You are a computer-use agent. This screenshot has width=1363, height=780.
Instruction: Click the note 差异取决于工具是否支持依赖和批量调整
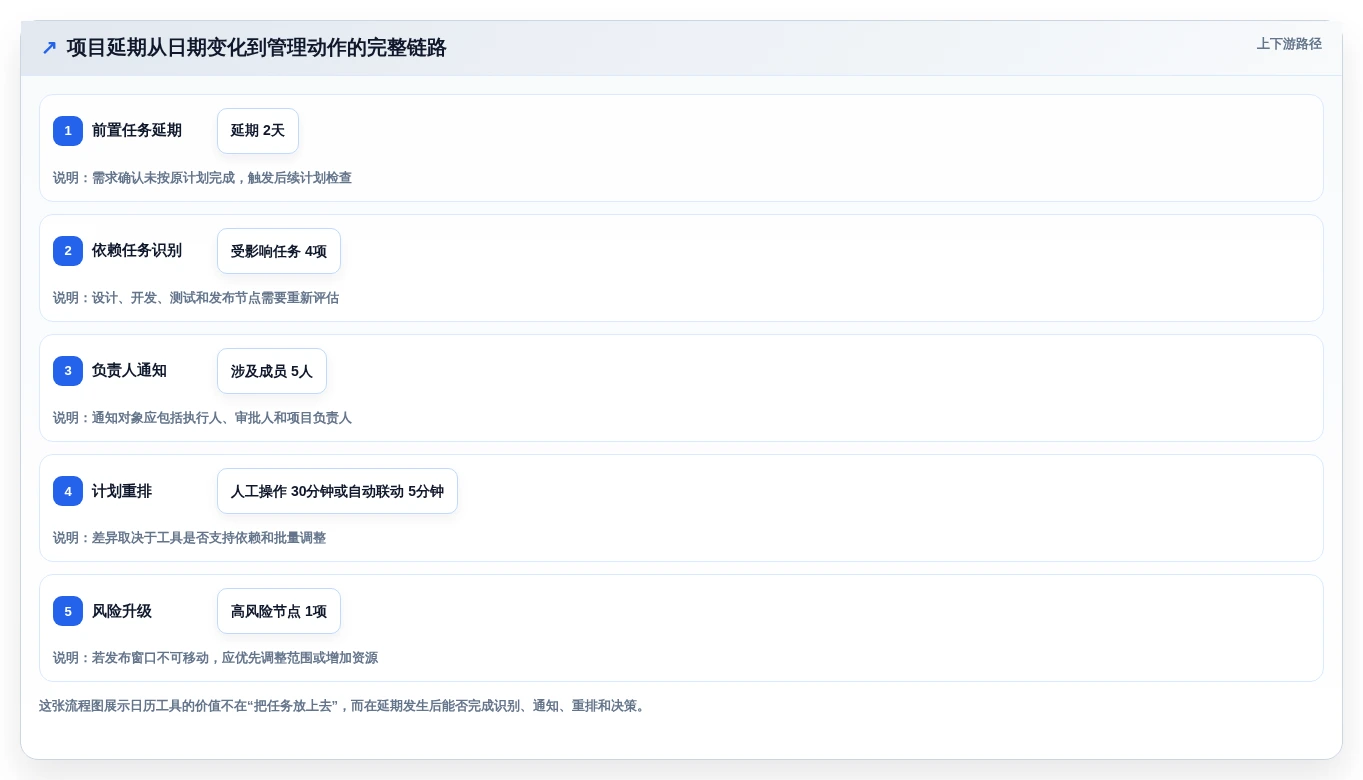[189, 538]
